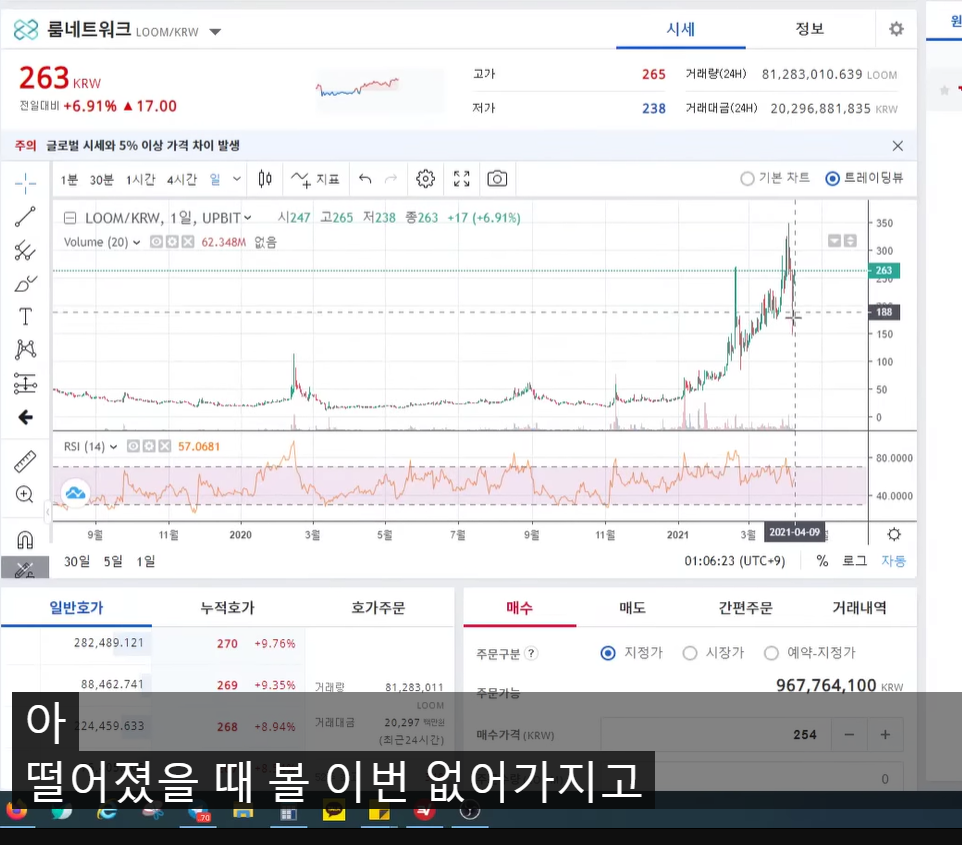Select the XABCD pattern tool
Screen dimensions: 962x845
pos(25,350)
